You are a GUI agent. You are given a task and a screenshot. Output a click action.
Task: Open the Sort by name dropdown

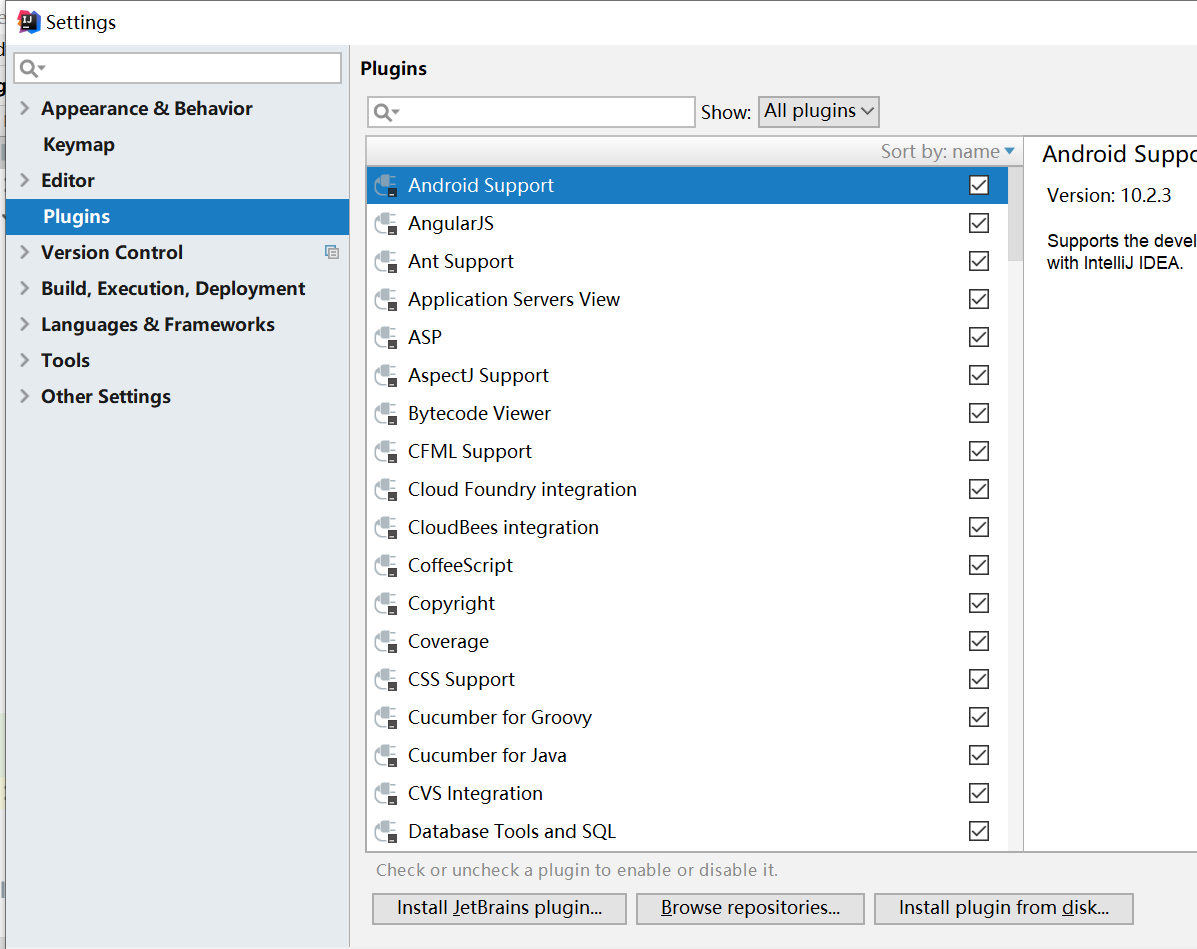947,151
